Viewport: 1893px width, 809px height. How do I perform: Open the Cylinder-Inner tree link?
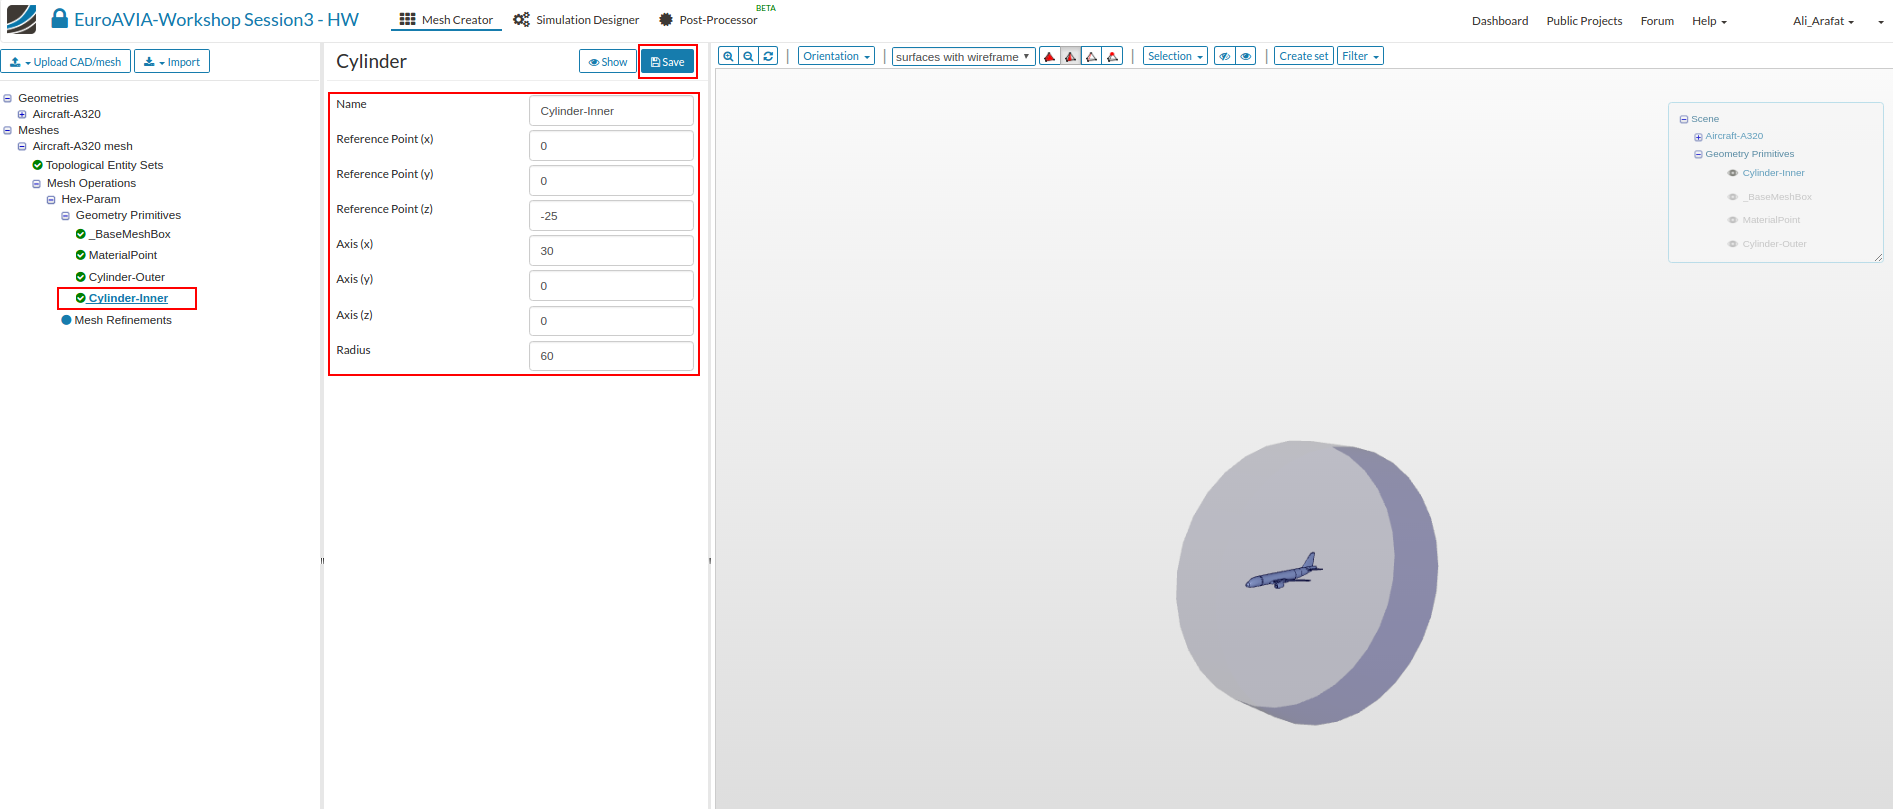coord(128,298)
